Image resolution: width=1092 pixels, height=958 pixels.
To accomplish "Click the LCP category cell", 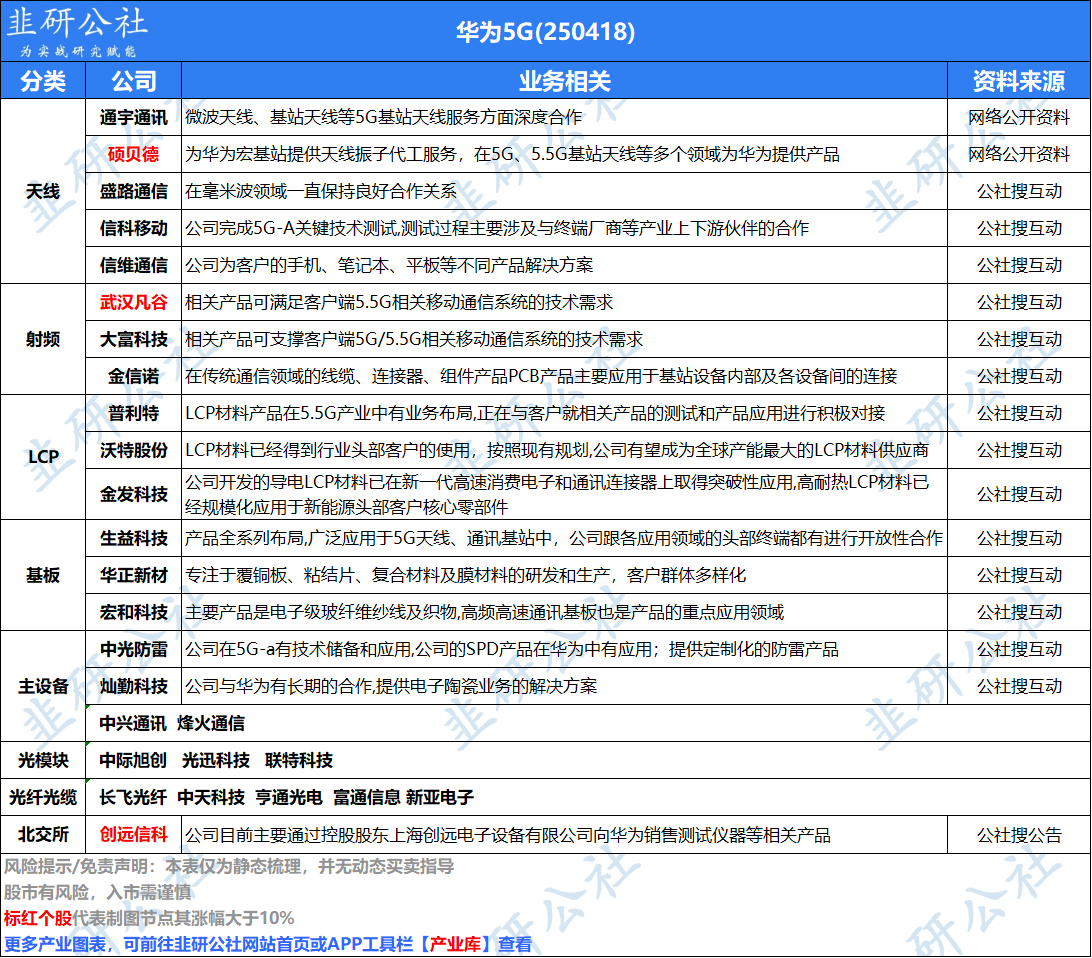I will 43,457.
